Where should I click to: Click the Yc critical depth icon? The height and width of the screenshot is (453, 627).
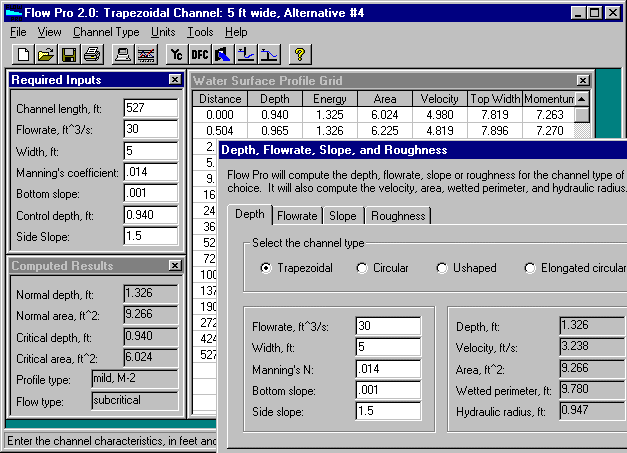pos(176,54)
